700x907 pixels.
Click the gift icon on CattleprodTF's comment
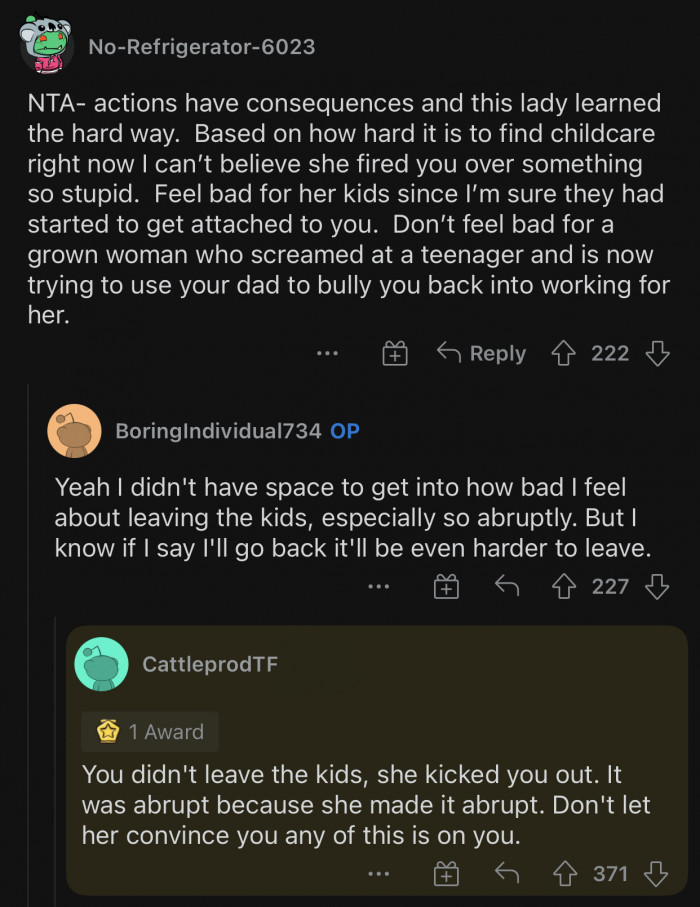pyautogui.click(x=446, y=873)
